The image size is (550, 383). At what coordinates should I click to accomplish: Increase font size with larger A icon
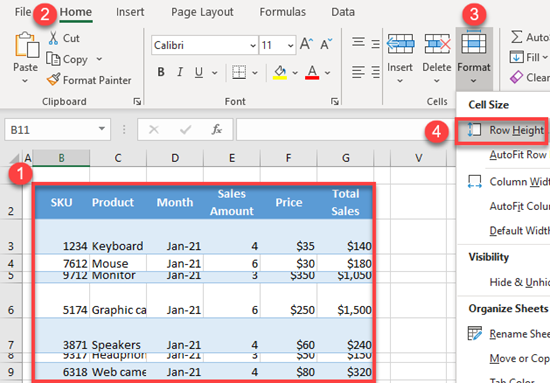point(306,44)
